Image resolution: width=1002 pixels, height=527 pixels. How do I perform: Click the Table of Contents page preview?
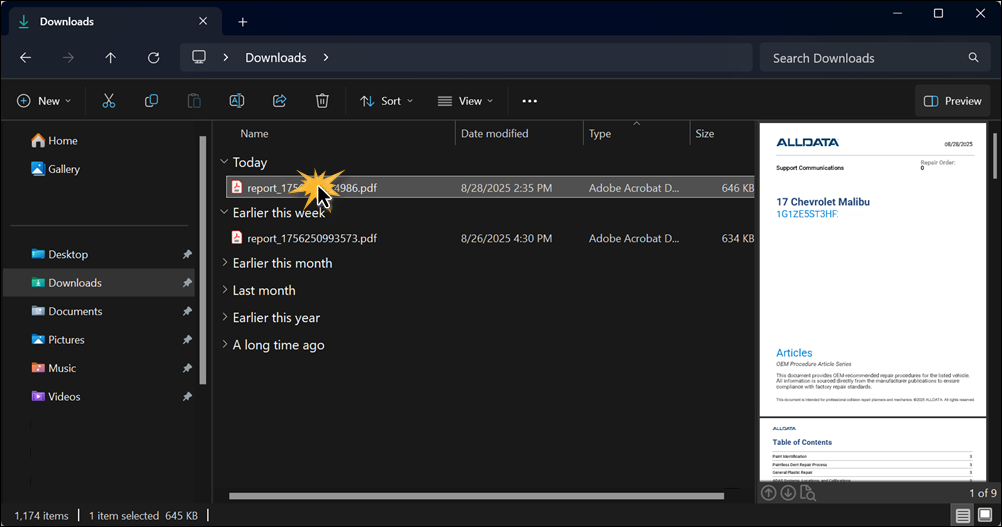click(873, 450)
